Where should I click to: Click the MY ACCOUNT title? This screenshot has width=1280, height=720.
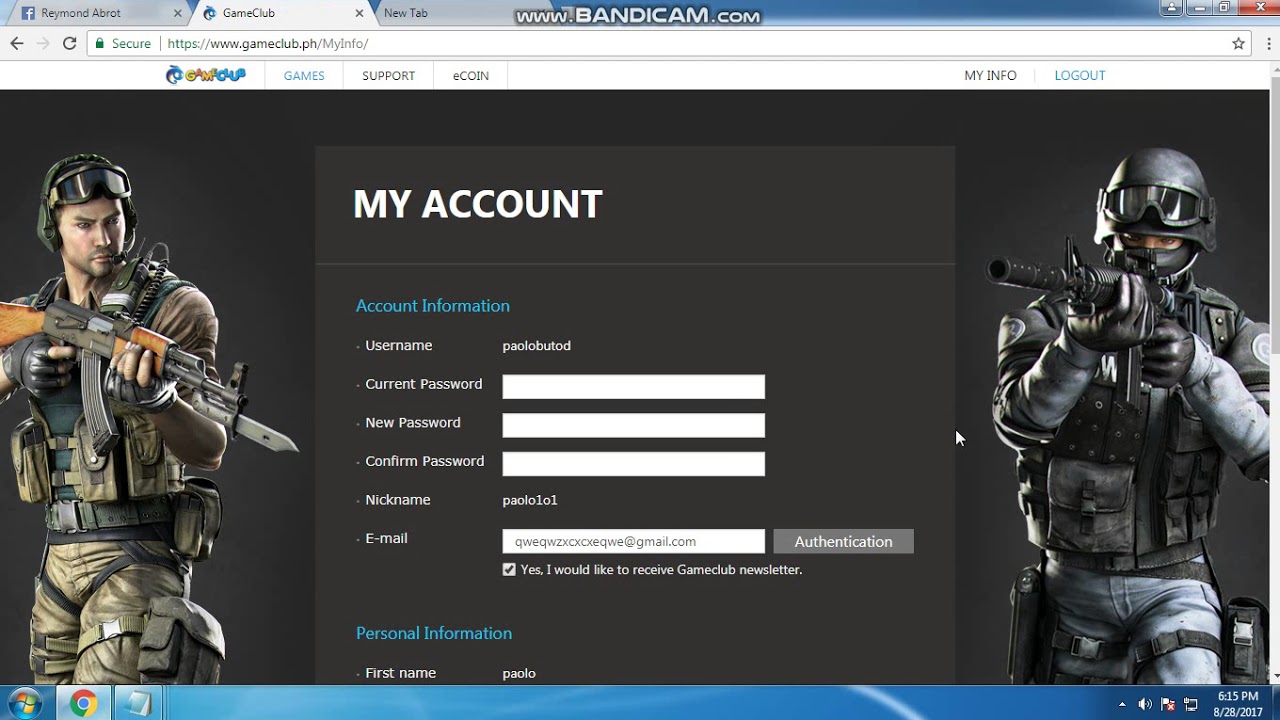[x=478, y=204]
